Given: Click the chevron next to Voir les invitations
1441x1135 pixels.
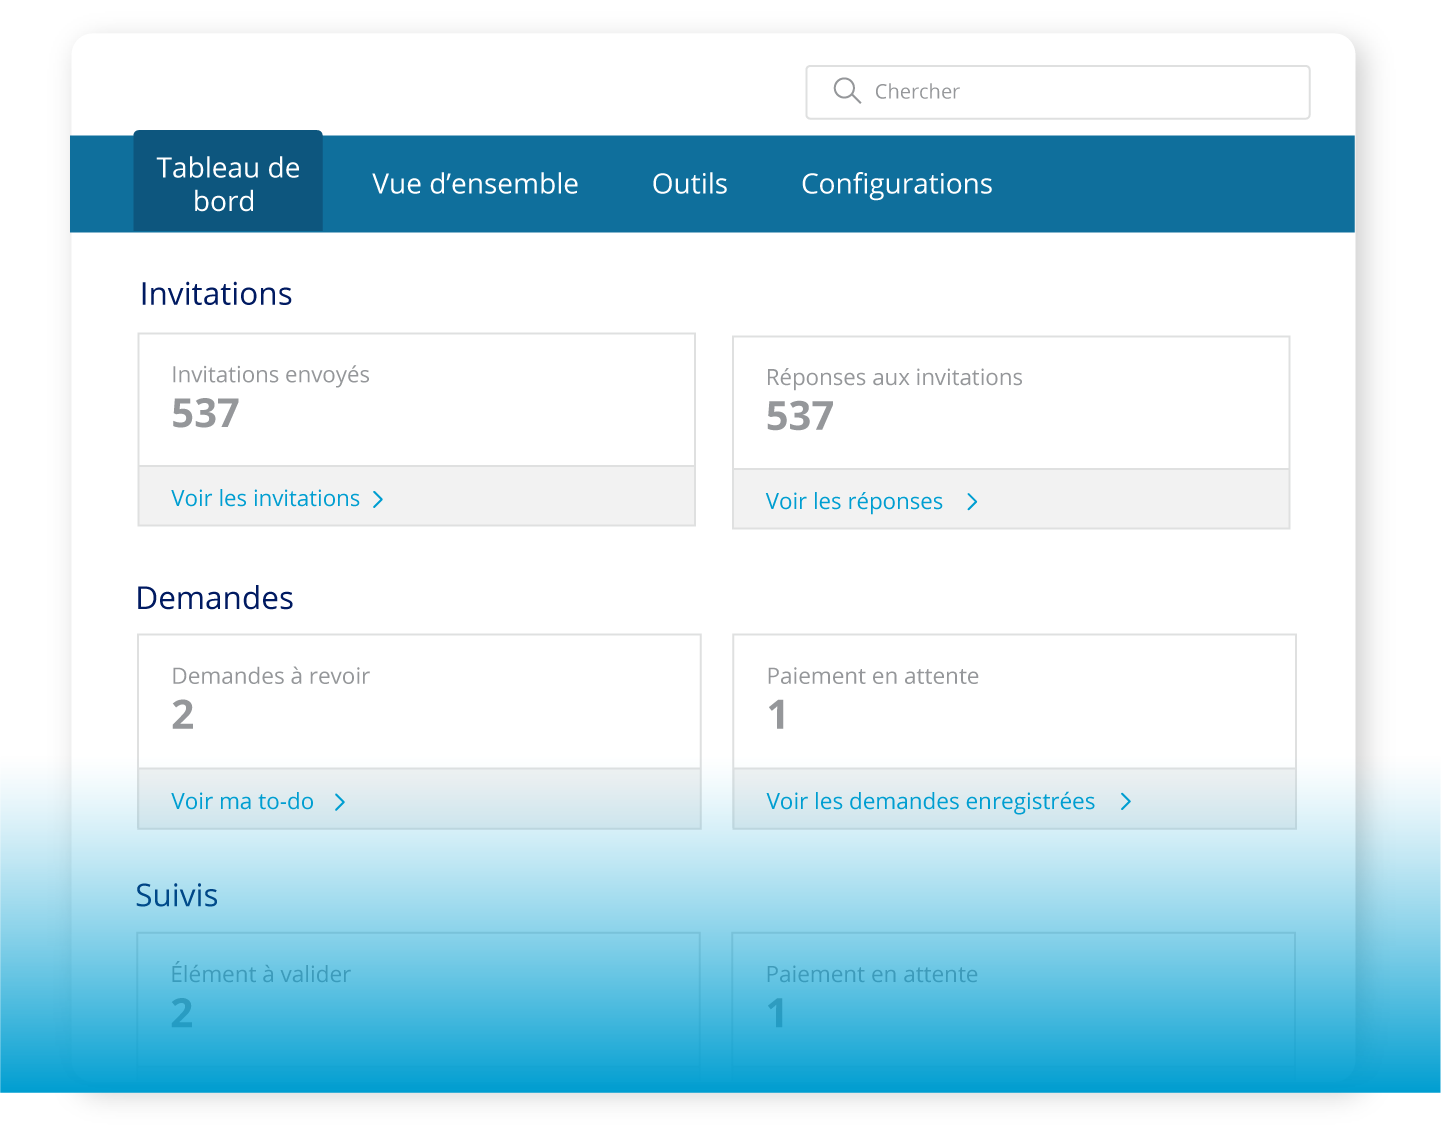Looking at the screenshot, I should point(378,498).
